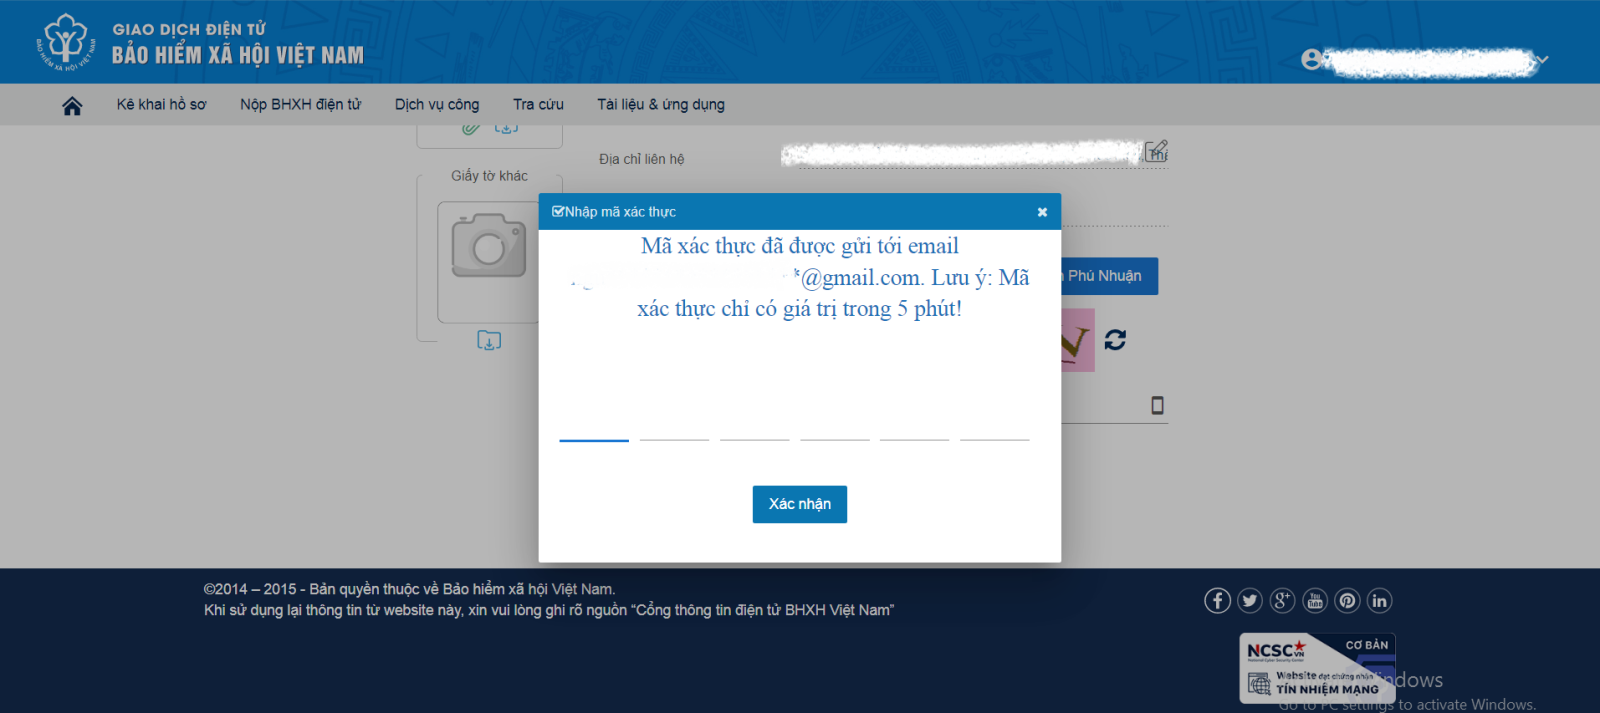Open the Pinterest social link
The image size is (1600, 713).
click(x=1347, y=600)
